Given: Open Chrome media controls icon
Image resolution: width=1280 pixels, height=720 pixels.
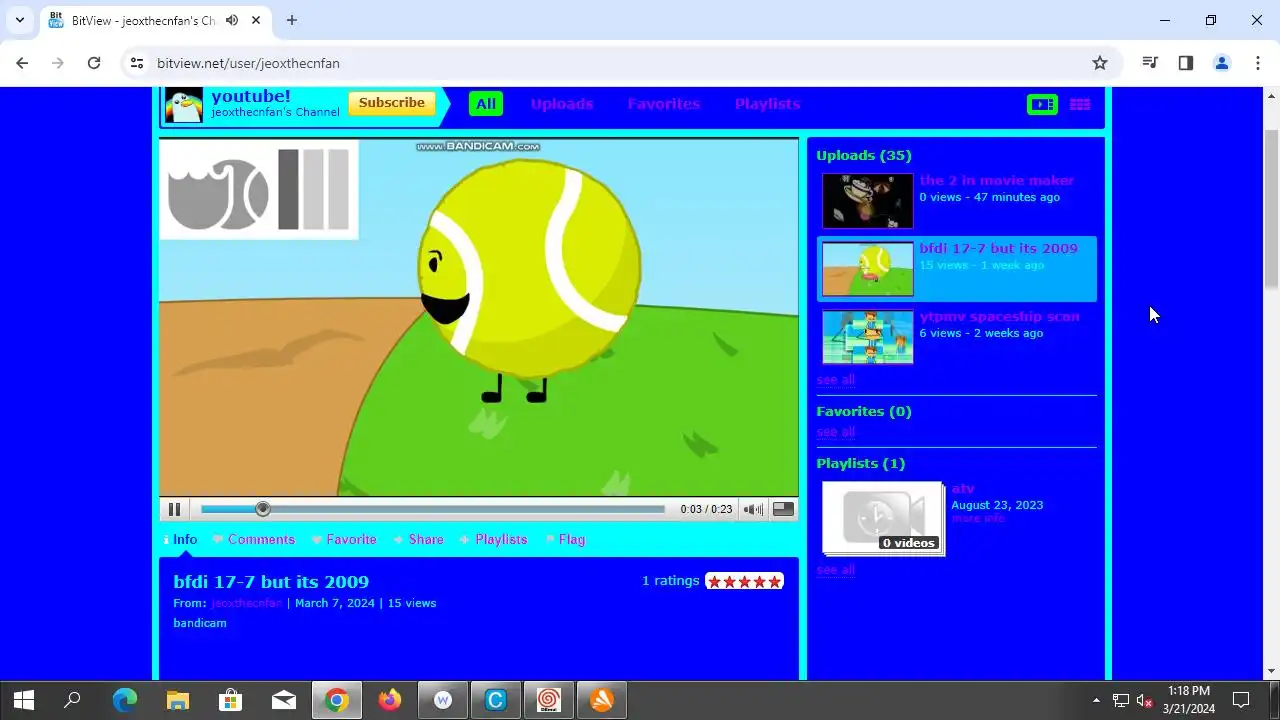Looking at the screenshot, I should 1150,63.
